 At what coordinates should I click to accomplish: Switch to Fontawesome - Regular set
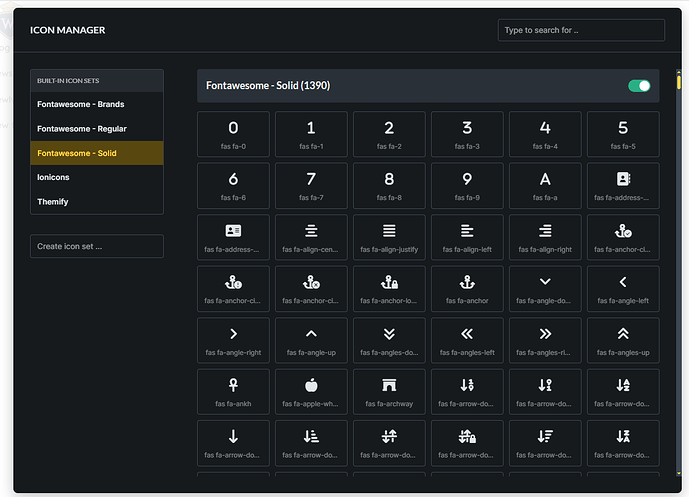97,129
